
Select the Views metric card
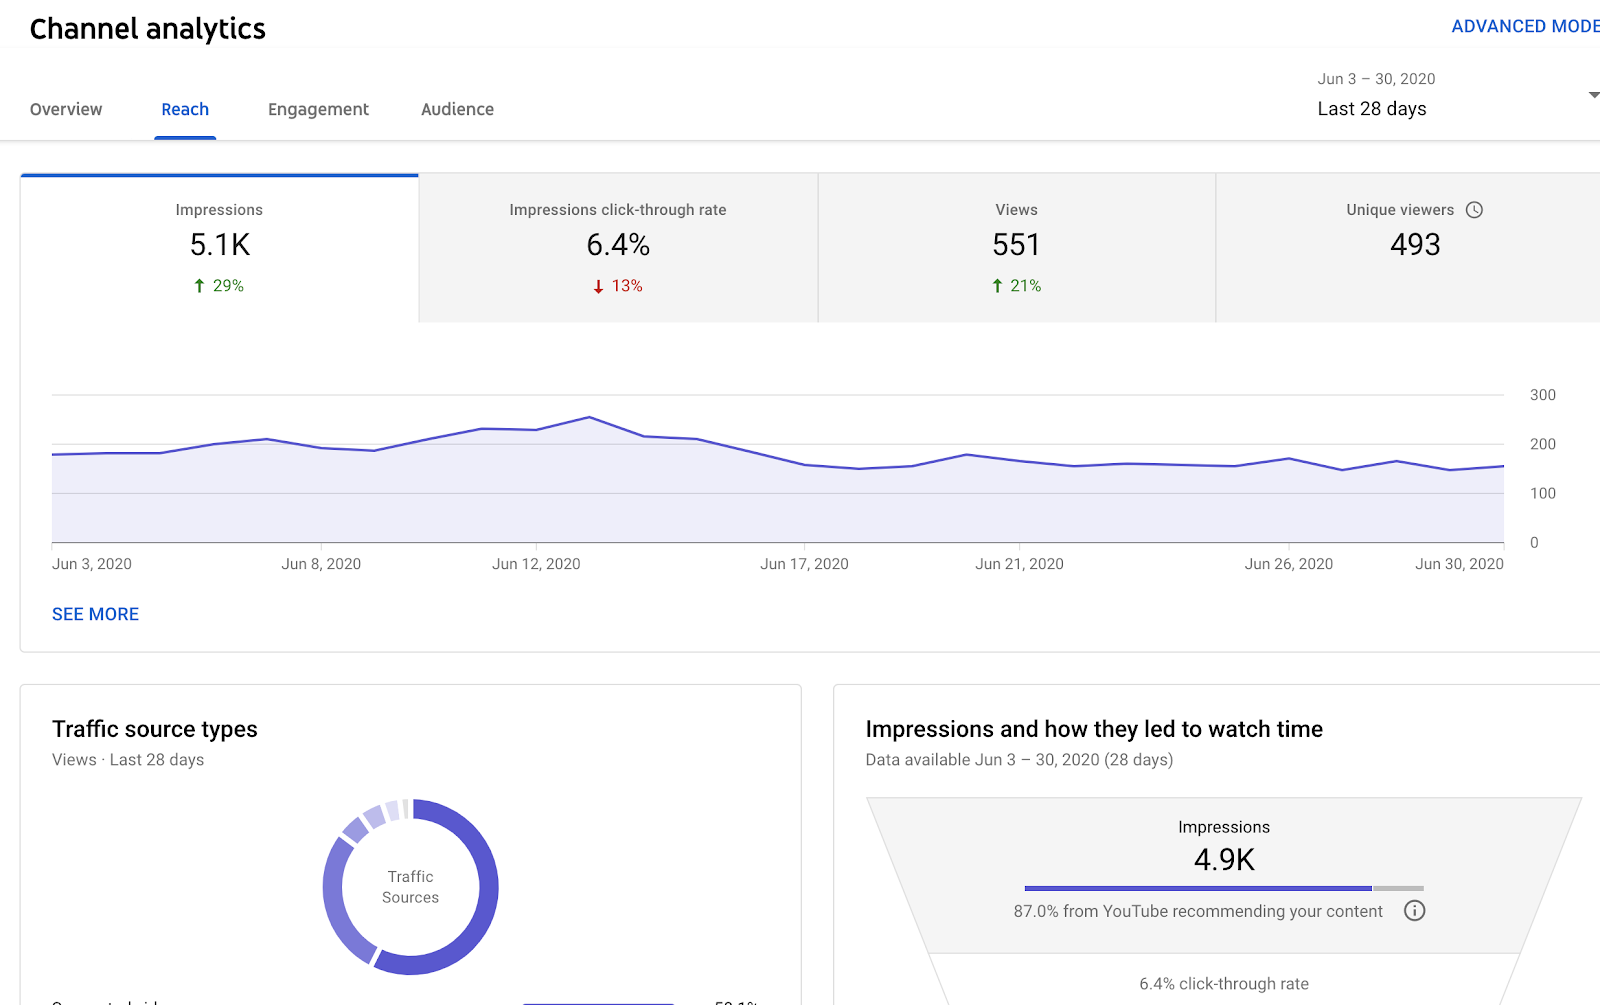[x=1016, y=248]
